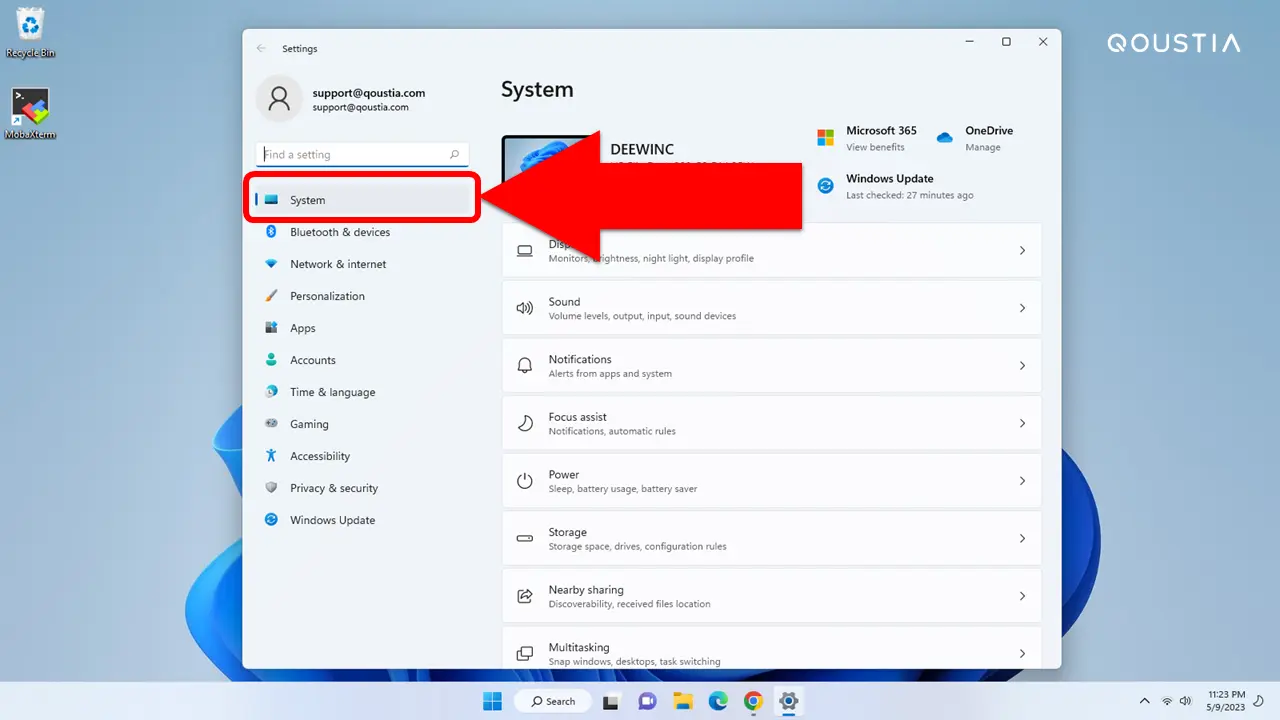Viewport: 1280px width, 720px height.
Task: Click the Power settings title
Action: tap(564, 475)
